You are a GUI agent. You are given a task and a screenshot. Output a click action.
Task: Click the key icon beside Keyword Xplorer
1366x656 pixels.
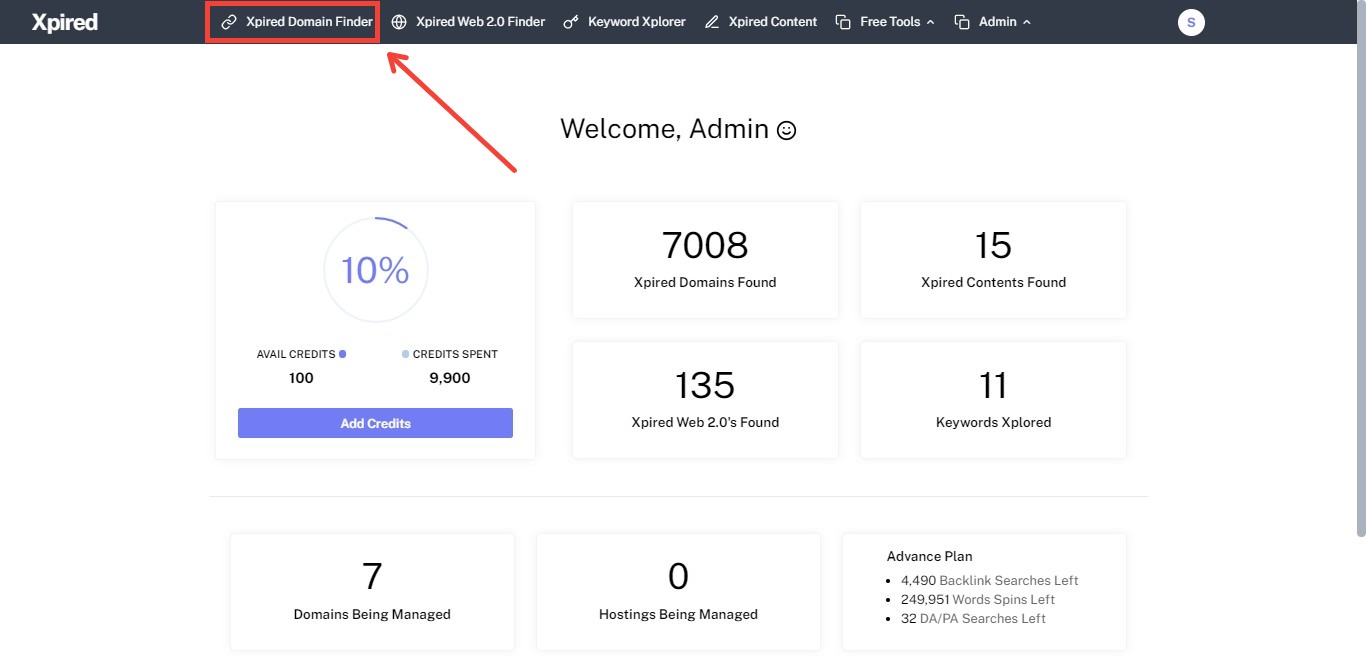pos(571,22)
